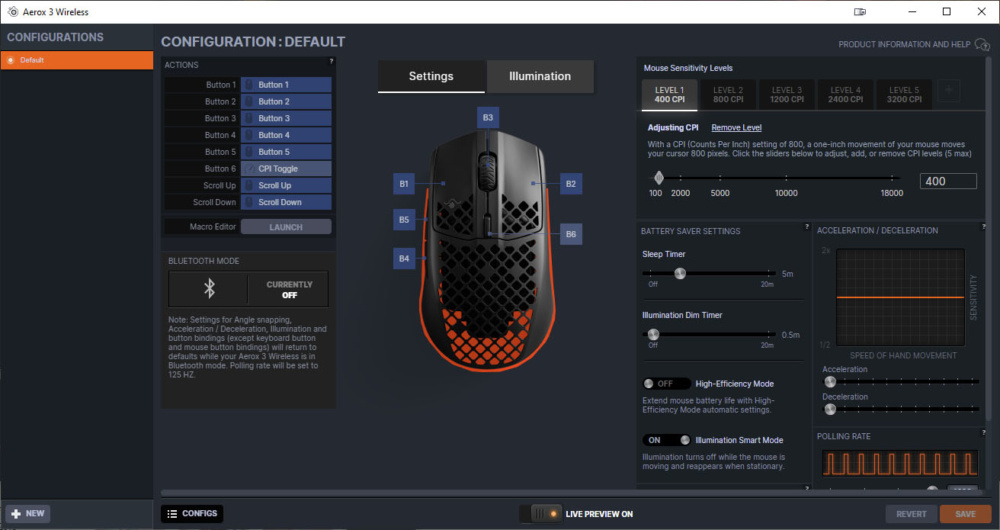This screenshot has height=530, width=1000.
Task: Open Scroll Up action binding dropdown
Action: pyautogui.click(x=286, y=186)
